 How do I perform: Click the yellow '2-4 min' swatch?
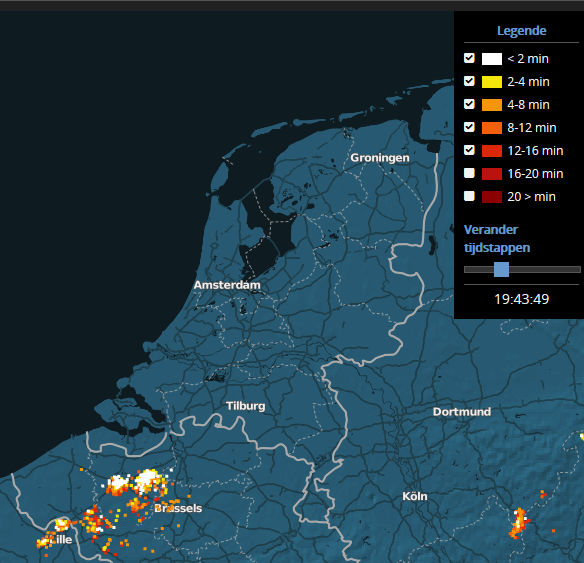492,82
